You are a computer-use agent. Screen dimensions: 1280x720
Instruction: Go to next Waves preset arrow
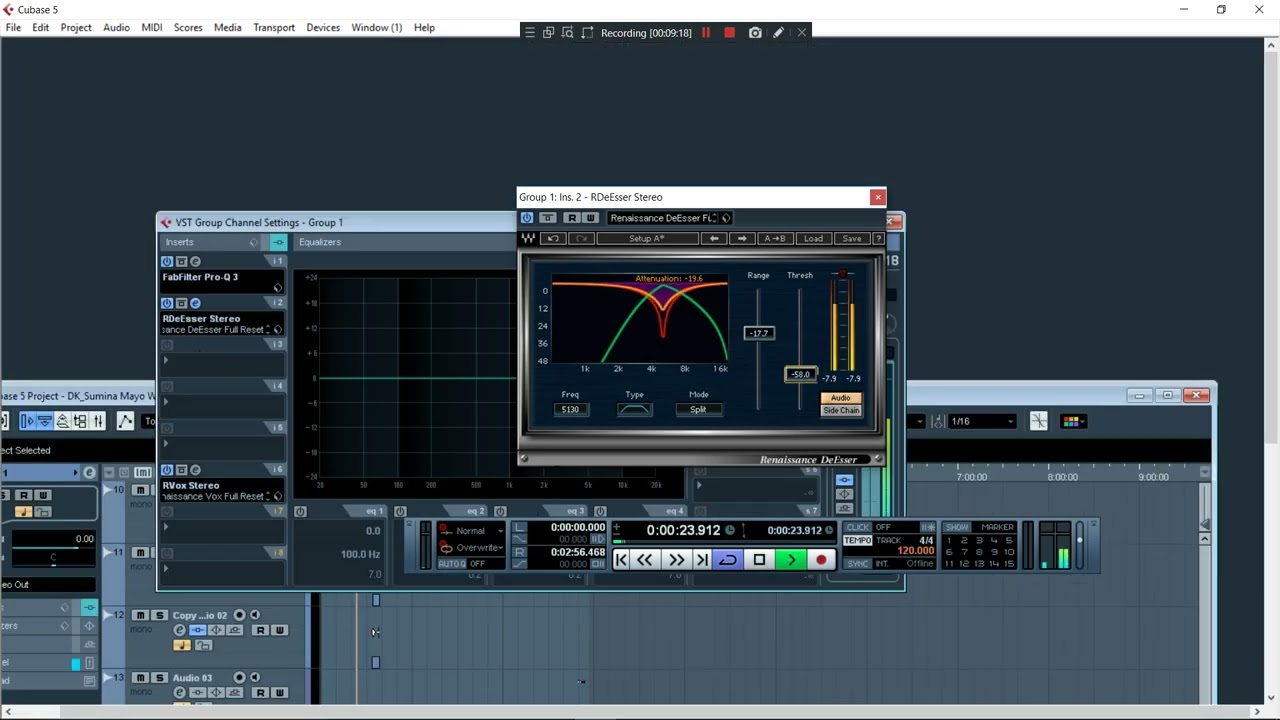742,239
